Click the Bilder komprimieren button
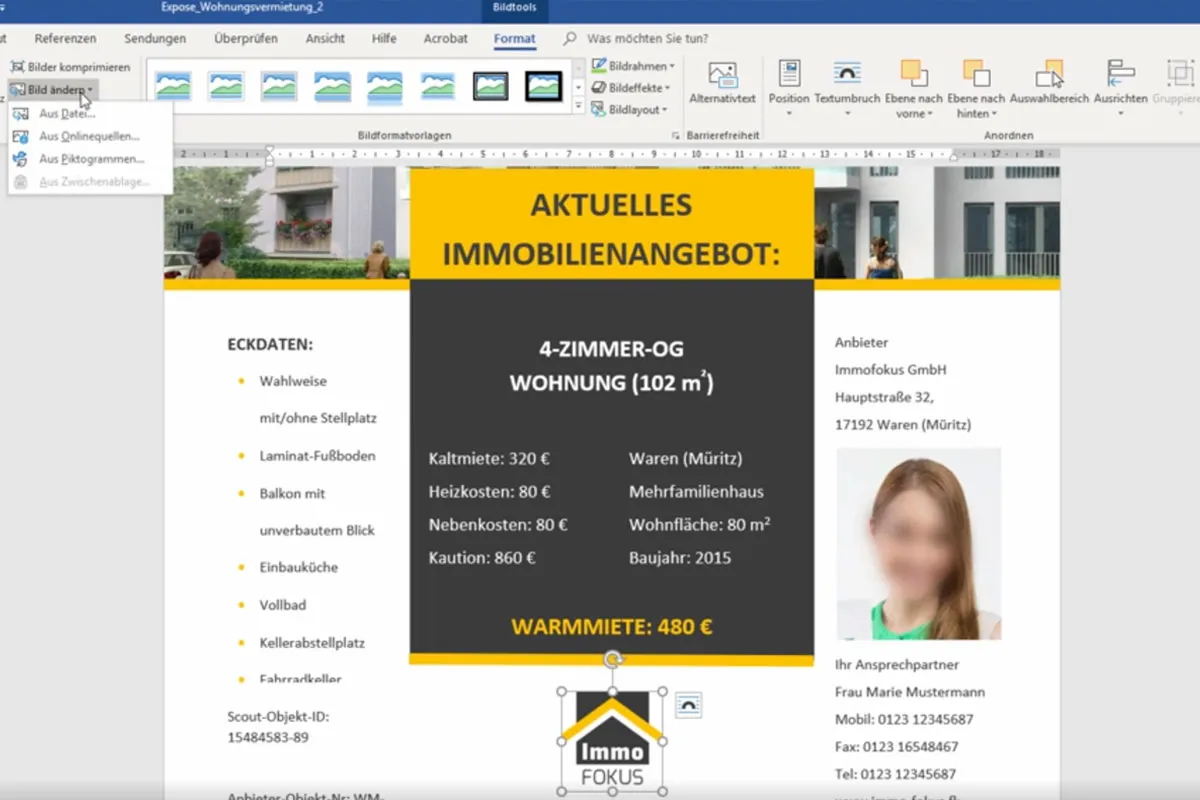Viewport: 1200px width, 800px height. pos(70,67)
